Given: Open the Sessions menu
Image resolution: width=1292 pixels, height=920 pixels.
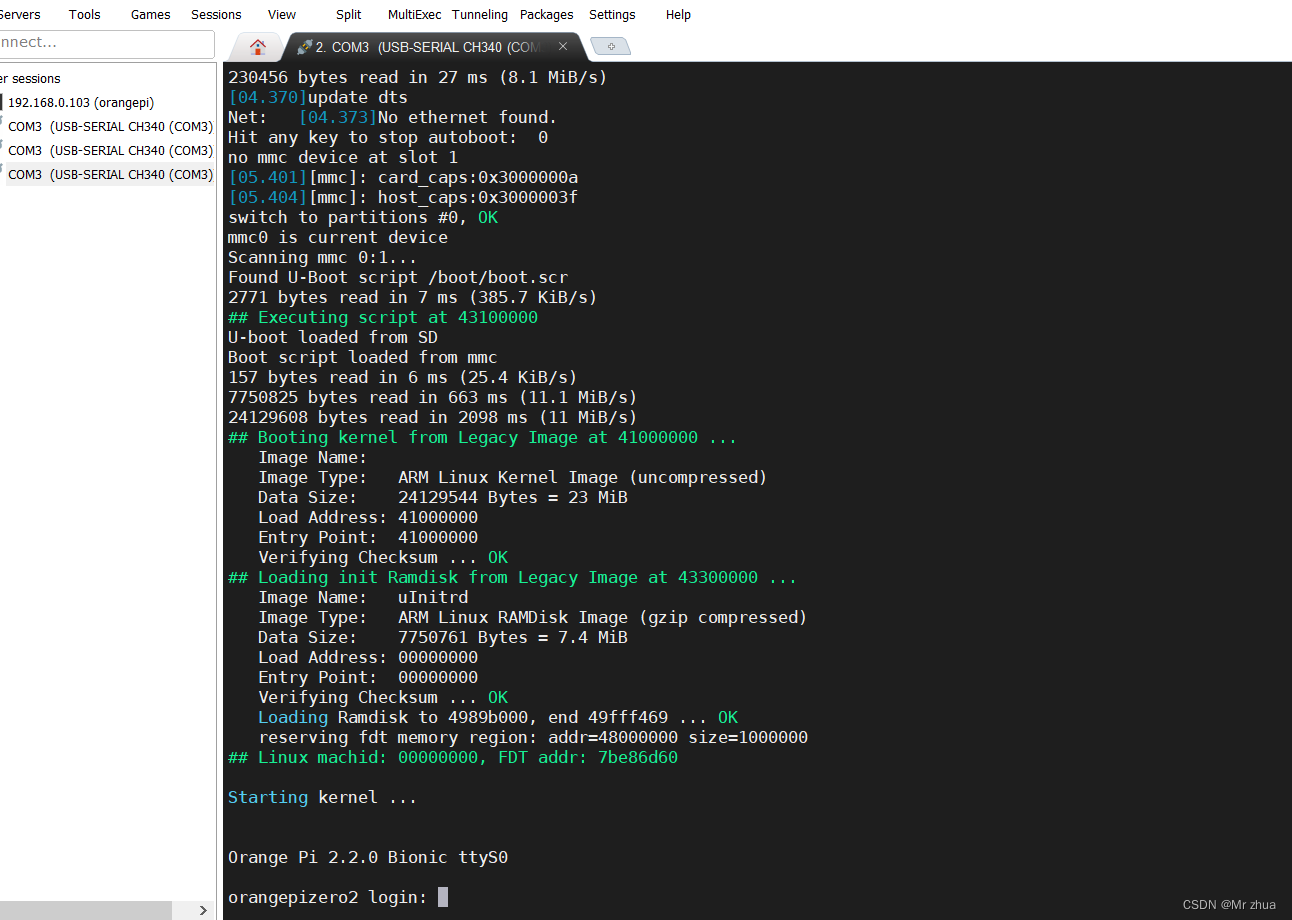Looking at the screenshot, I should coord(216,15).
